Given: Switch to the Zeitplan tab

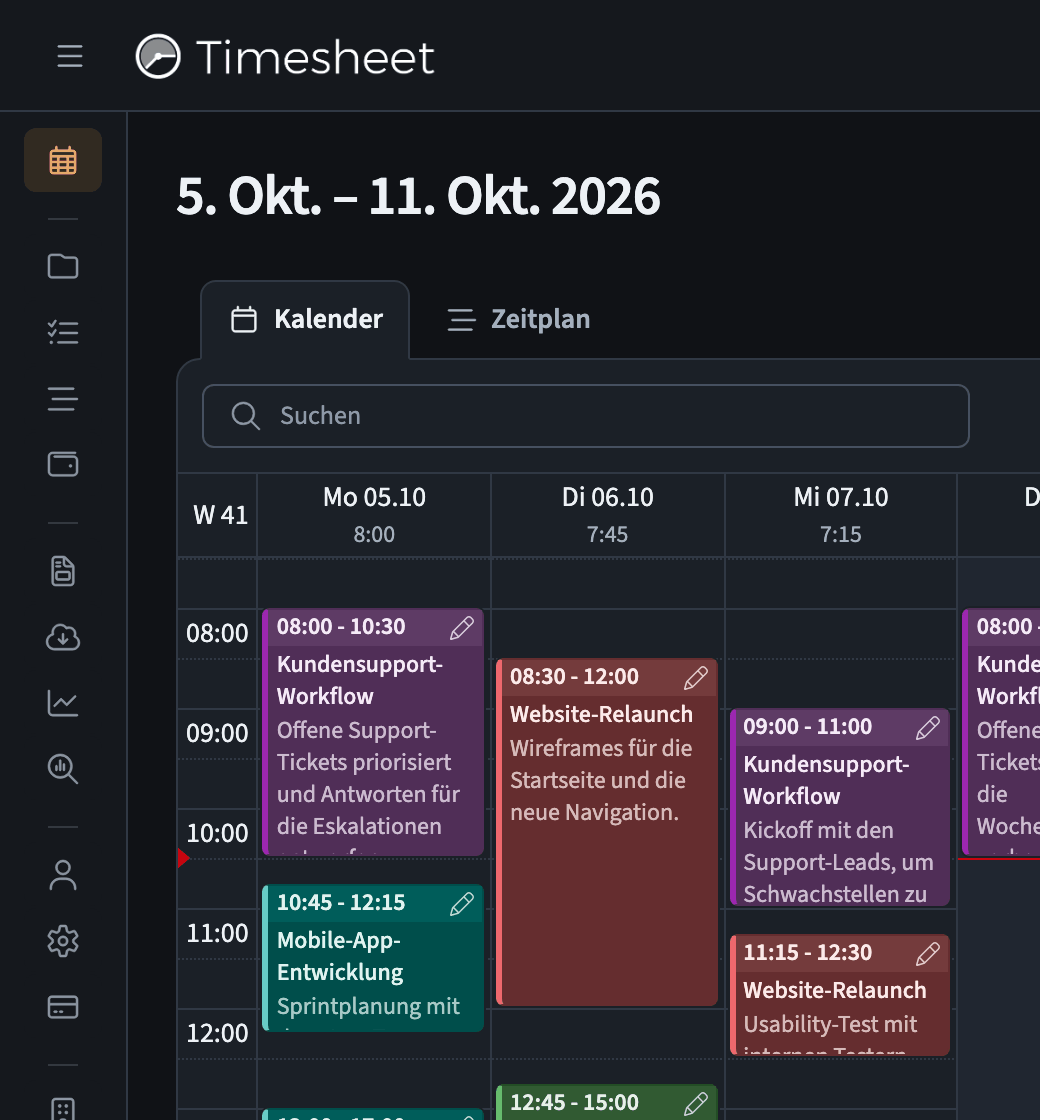Looking at the screenshot, I should coord(519,319).
